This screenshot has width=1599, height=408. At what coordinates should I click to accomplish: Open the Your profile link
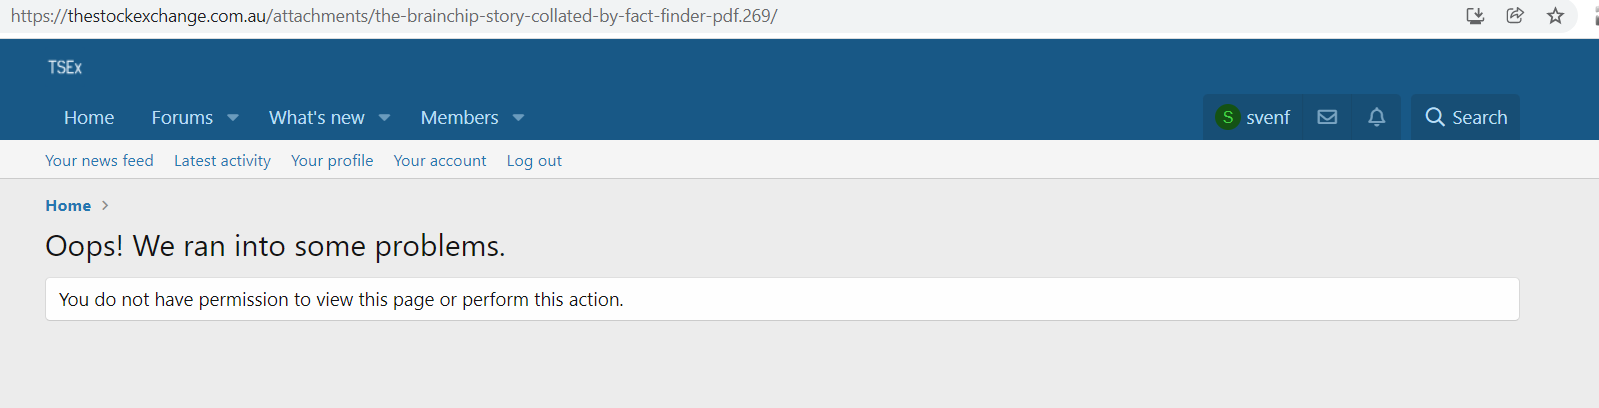pyautogui.click(x=332, y=160)
